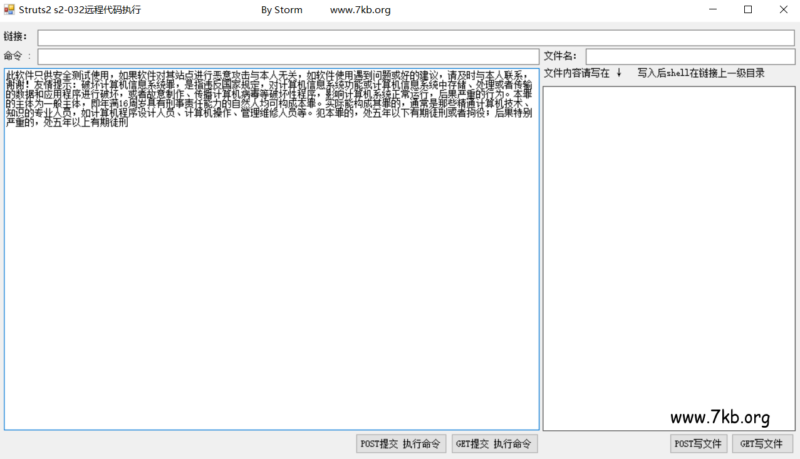The height and width of the screenshot is (459, 800).
Task: Click the 文件内容请写在 hint text
Action: tap(577, 73)
